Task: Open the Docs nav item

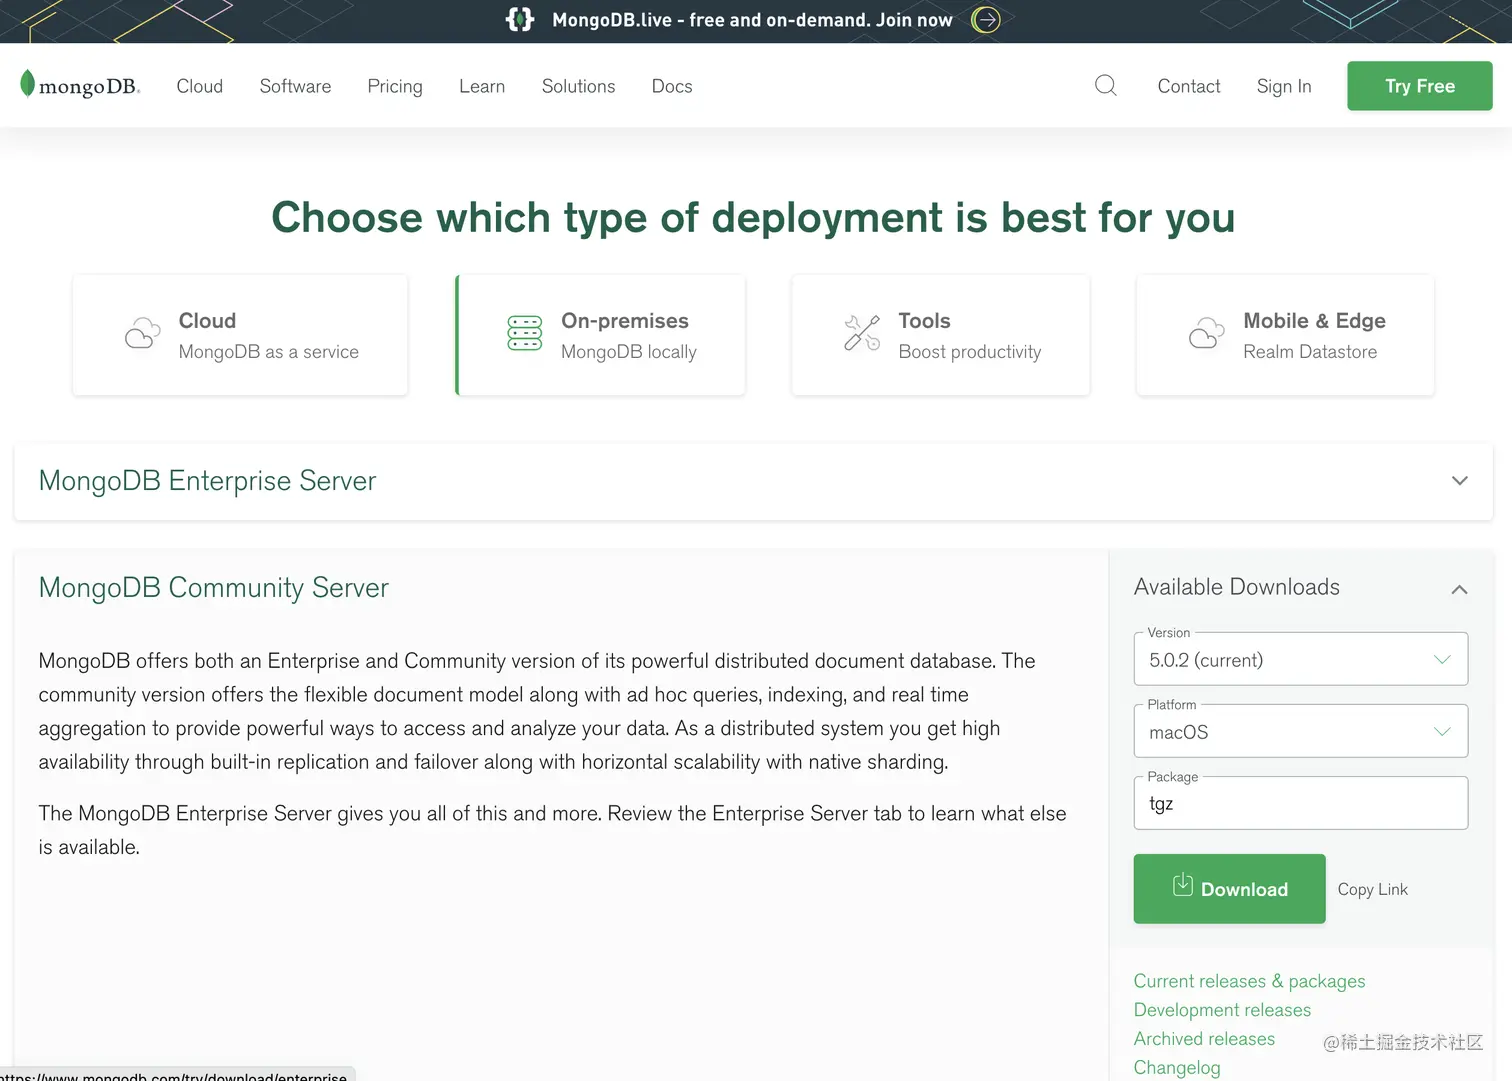Action: [x=672, y=86]
